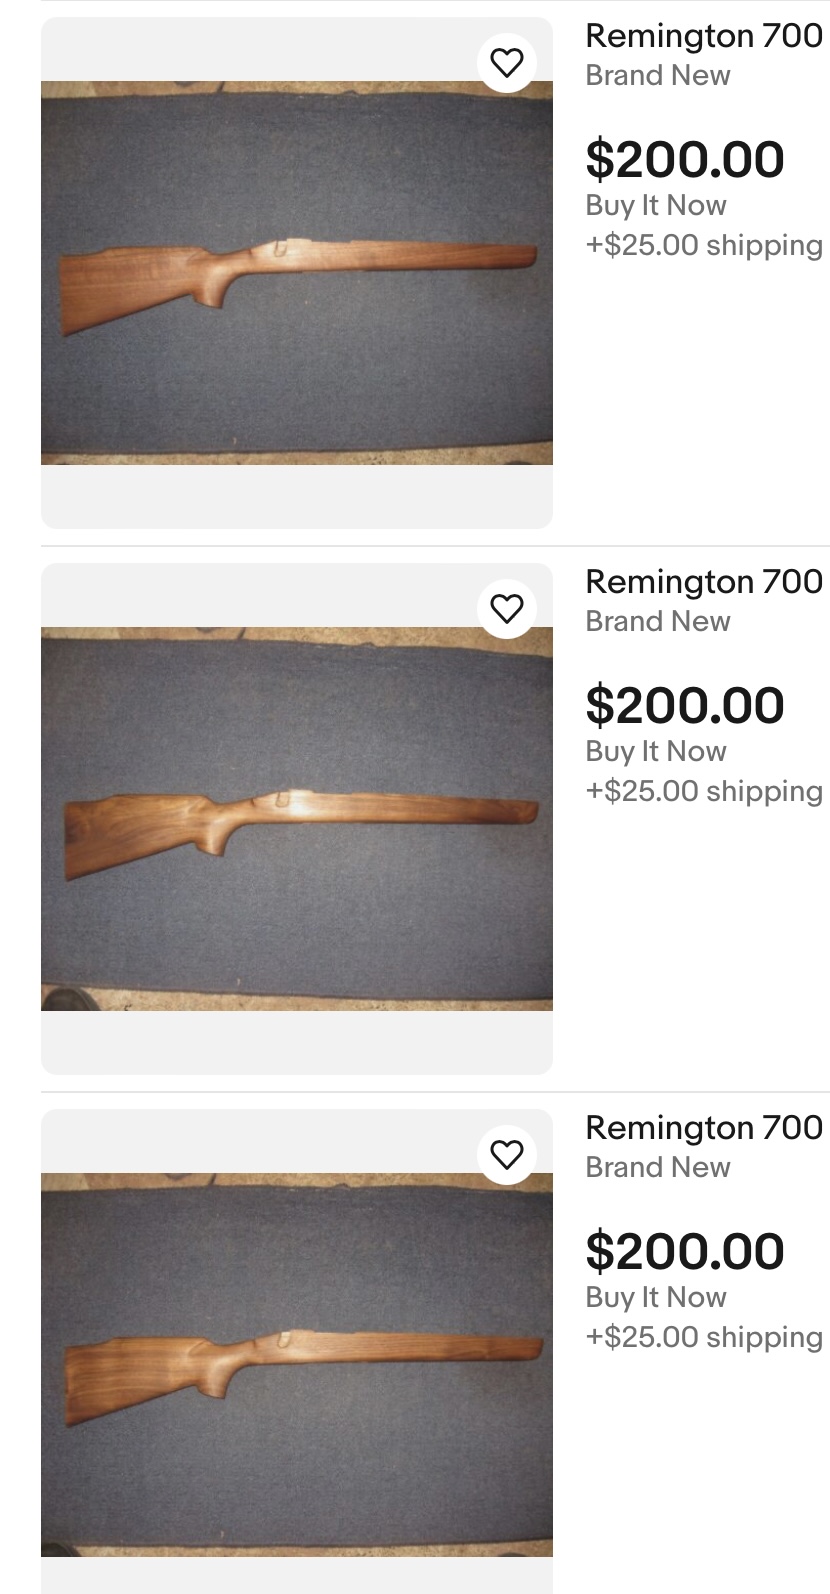Image resolution: width=830 pixels, height=1594 pixels.
Task: Click the $200.00 price on first listing
Action: coord(685,160)
